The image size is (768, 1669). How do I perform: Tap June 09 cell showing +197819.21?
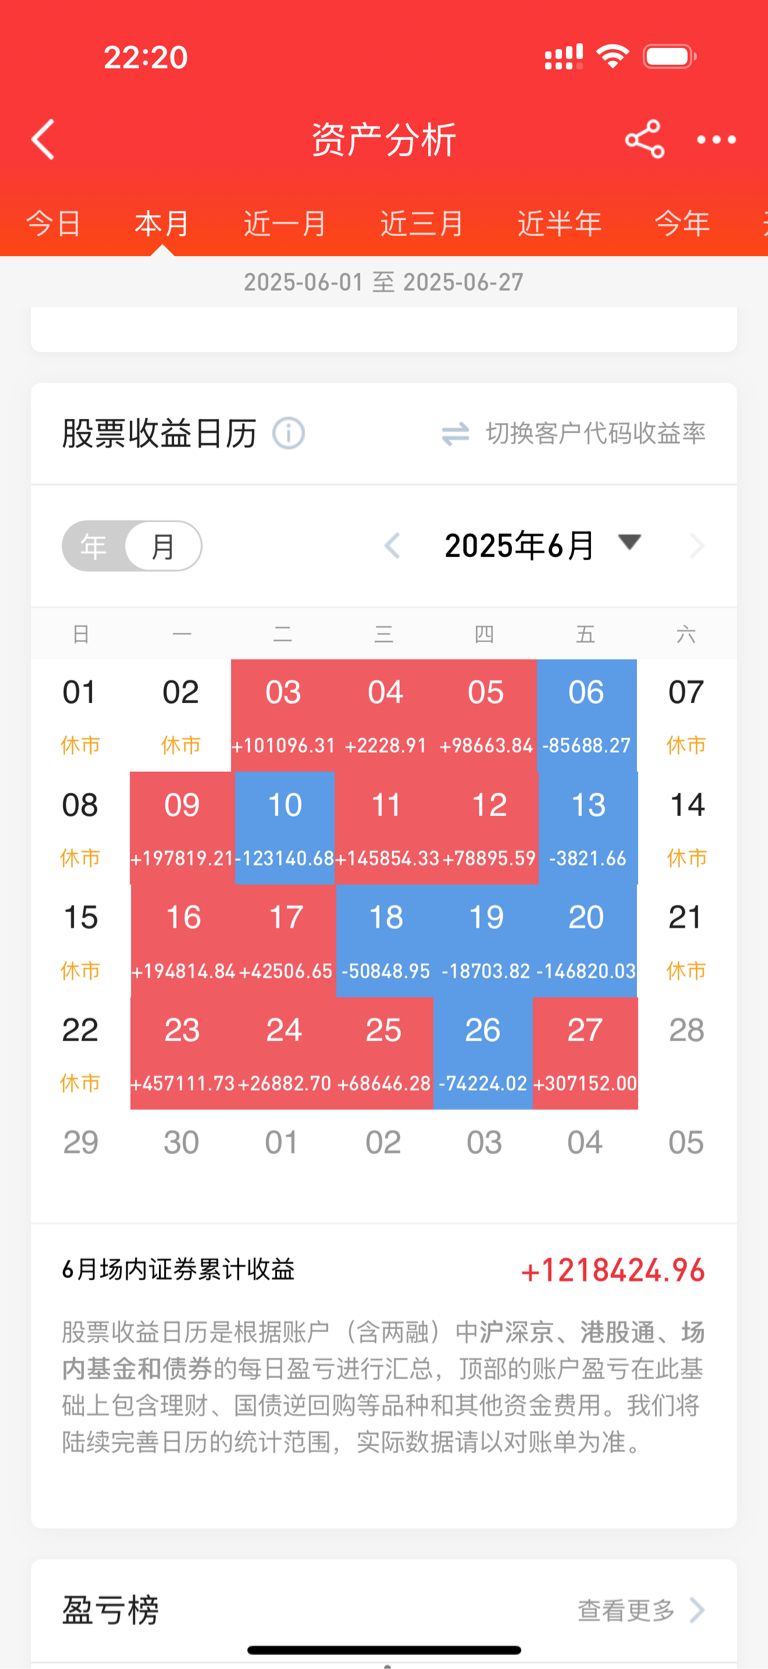[182, 828]
